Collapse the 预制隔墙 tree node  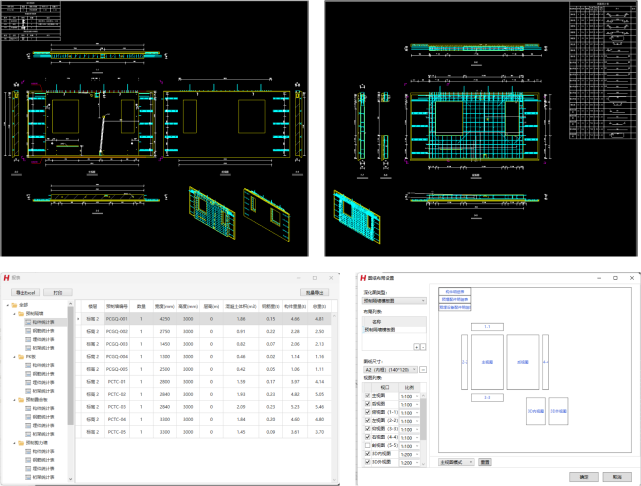click(x=13, y=313)
